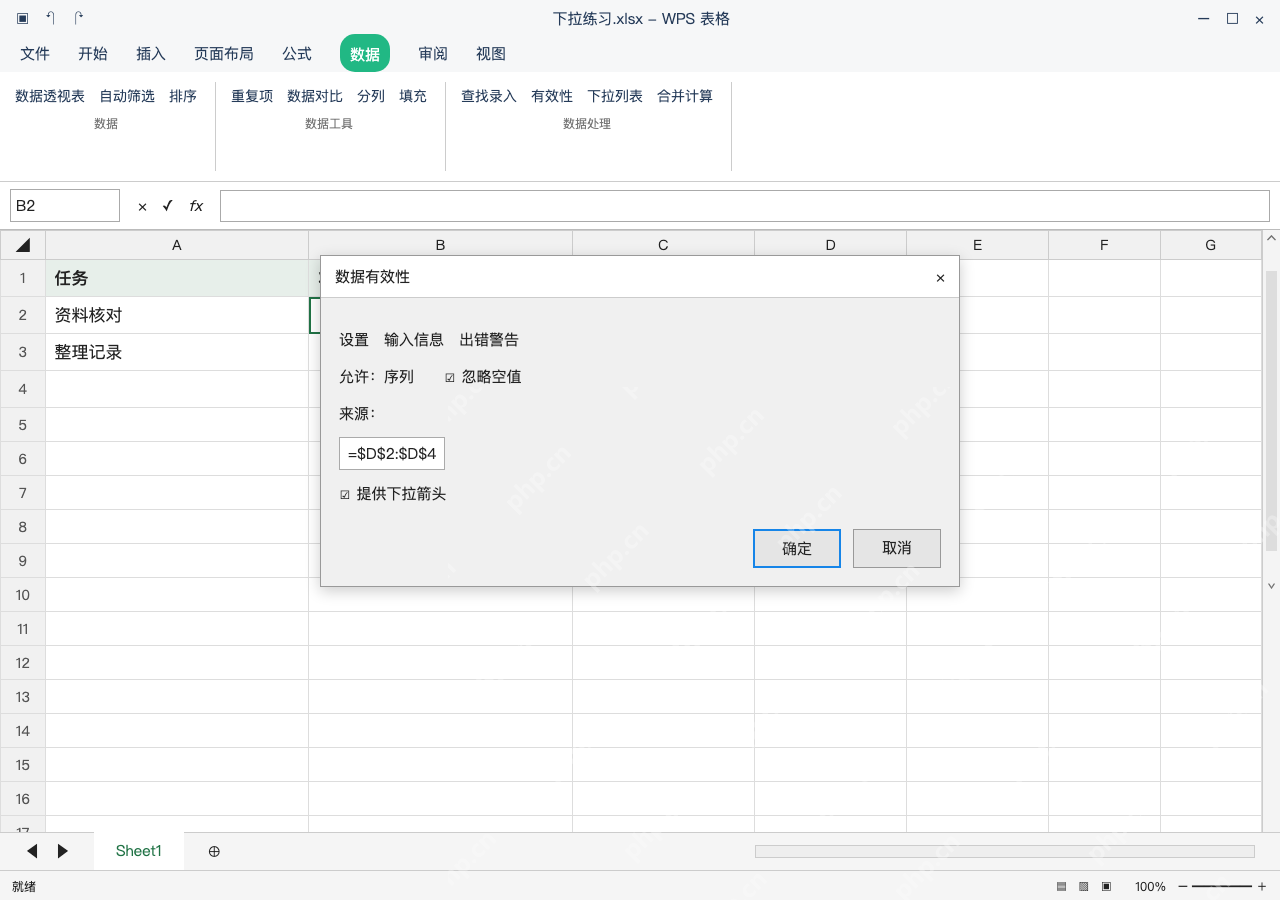Image resolution: width=1280 pixels, height=900 pixels.
Task: Click the name box showing B2
Action: coord(65,206)
